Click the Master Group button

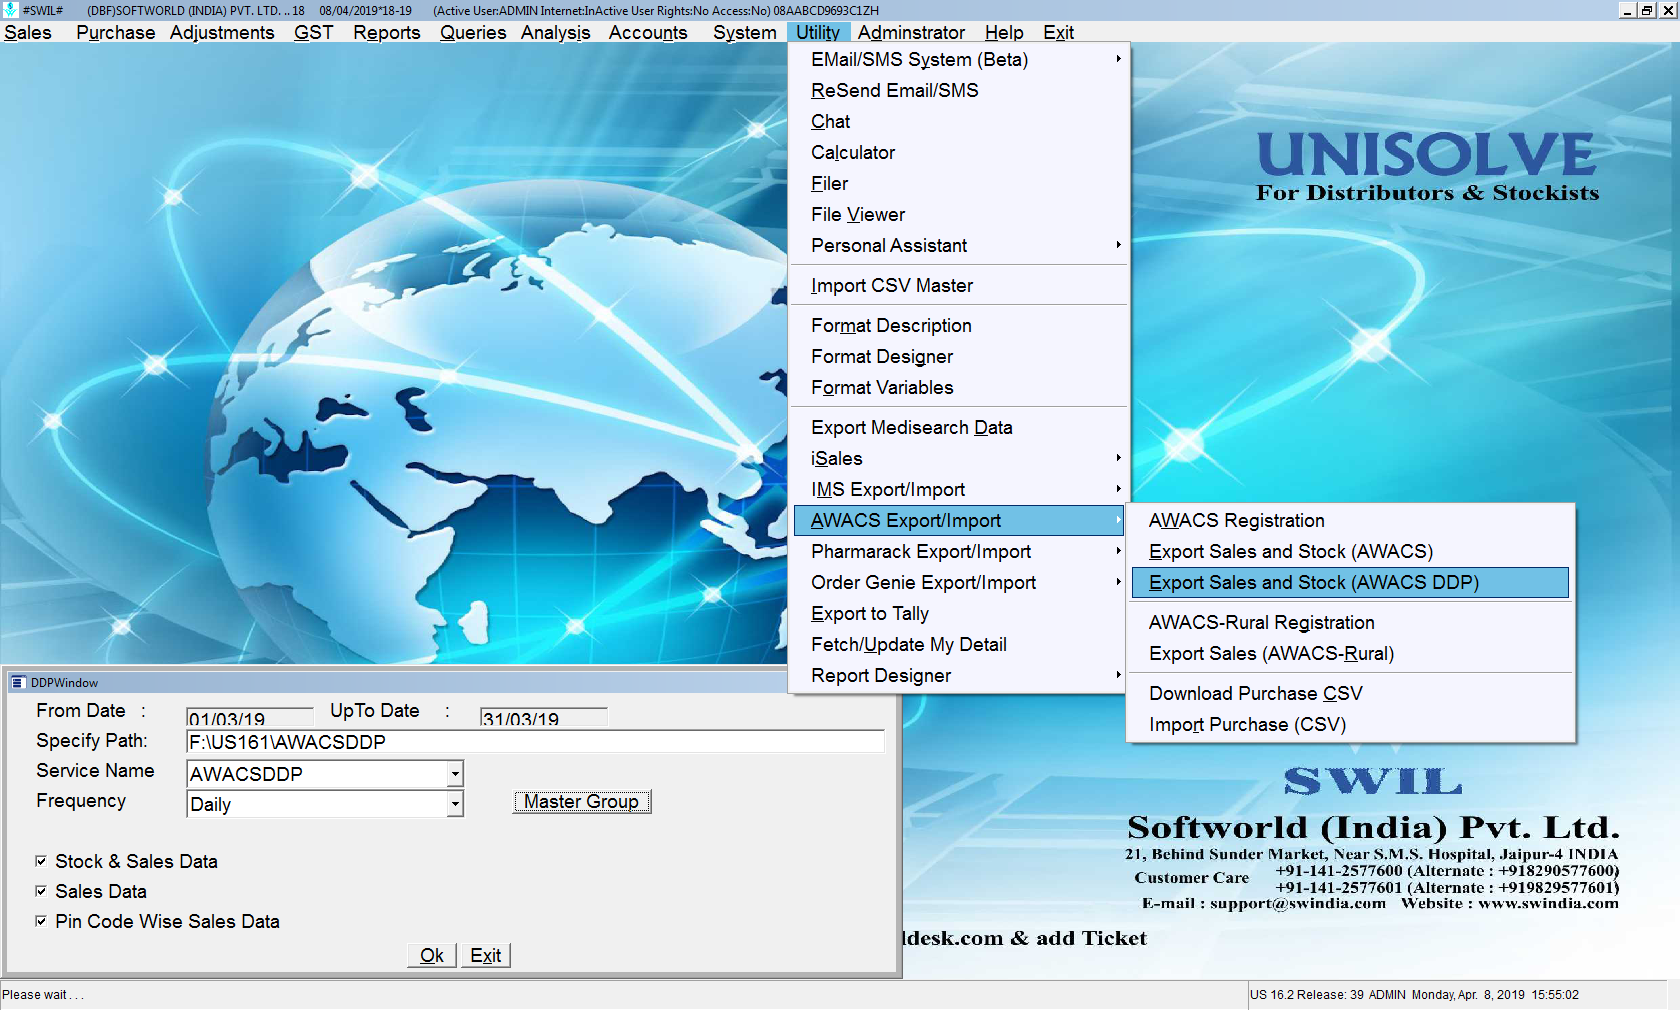582,802
